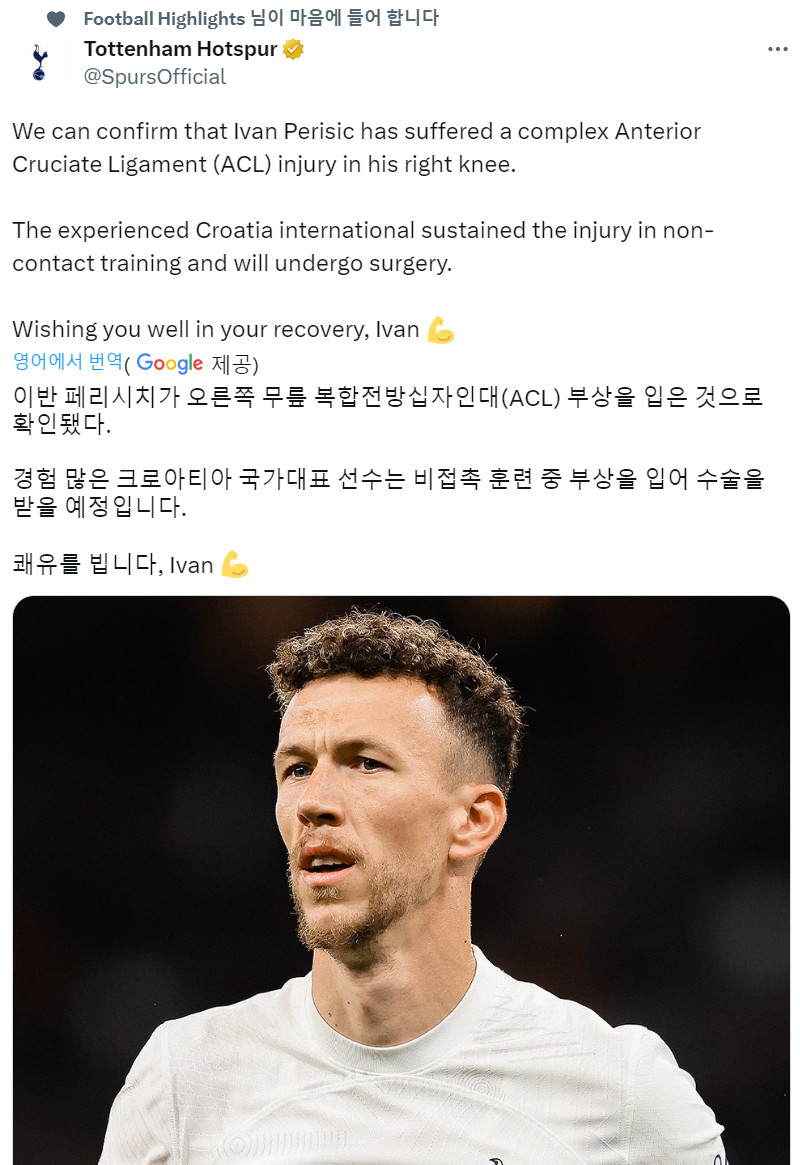
Task: Click the gold verified badge
Action: click(x=293, y=49)
